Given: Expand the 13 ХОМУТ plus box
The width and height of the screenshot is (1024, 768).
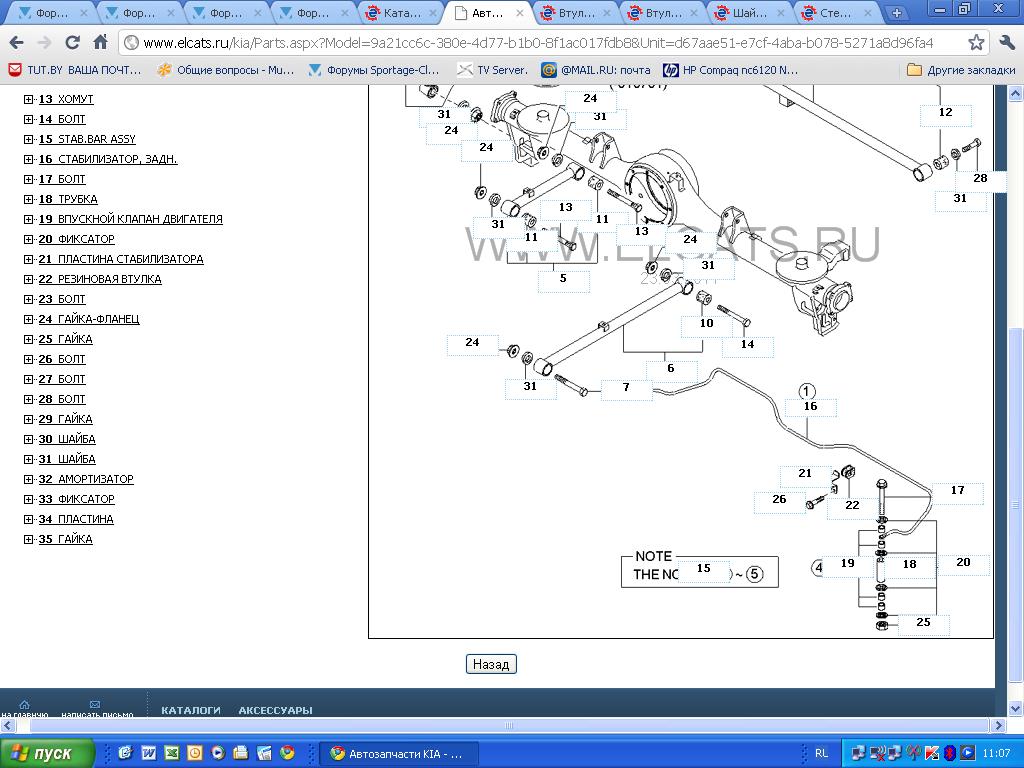Looking at the screenshot, I should click(x=28, y=99).
